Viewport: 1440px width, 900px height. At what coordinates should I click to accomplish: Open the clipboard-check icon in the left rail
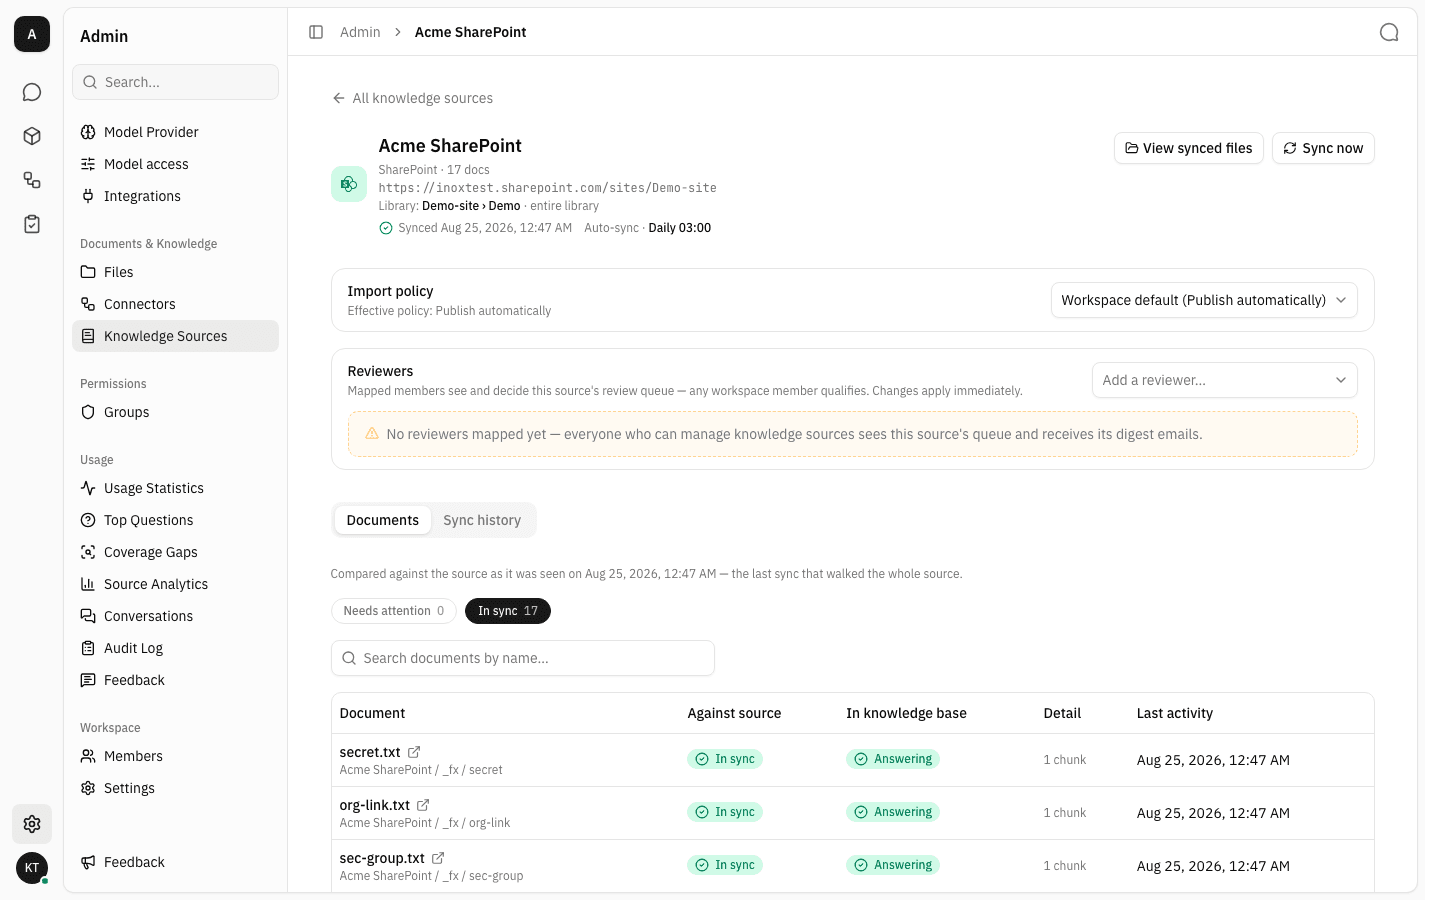point(32,224)
